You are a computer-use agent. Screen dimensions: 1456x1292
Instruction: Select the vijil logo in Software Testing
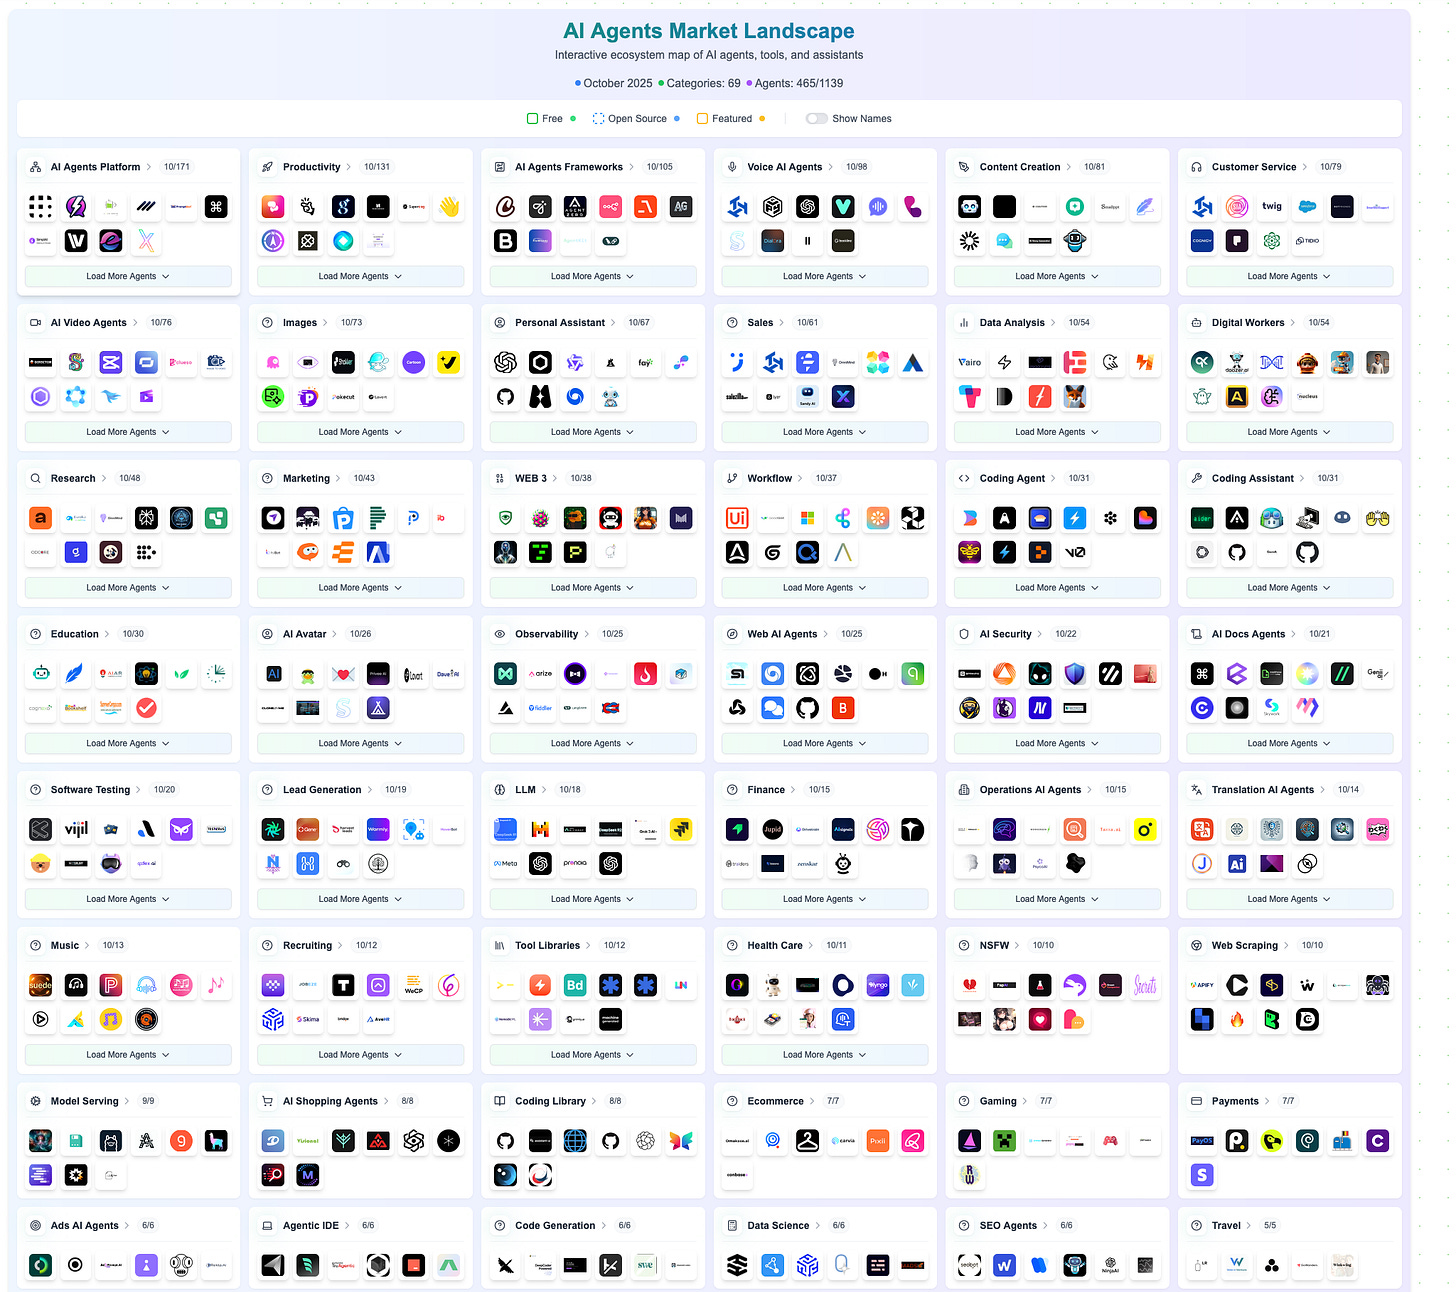pyautogui.click(x=76, y=829)
